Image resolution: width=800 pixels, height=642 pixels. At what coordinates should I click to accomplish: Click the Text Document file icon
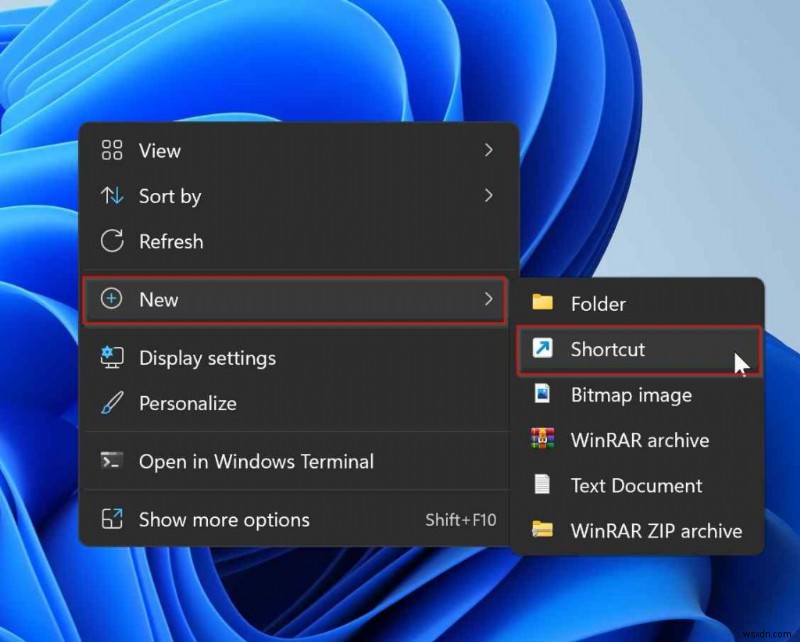click(x=542, y=486)
